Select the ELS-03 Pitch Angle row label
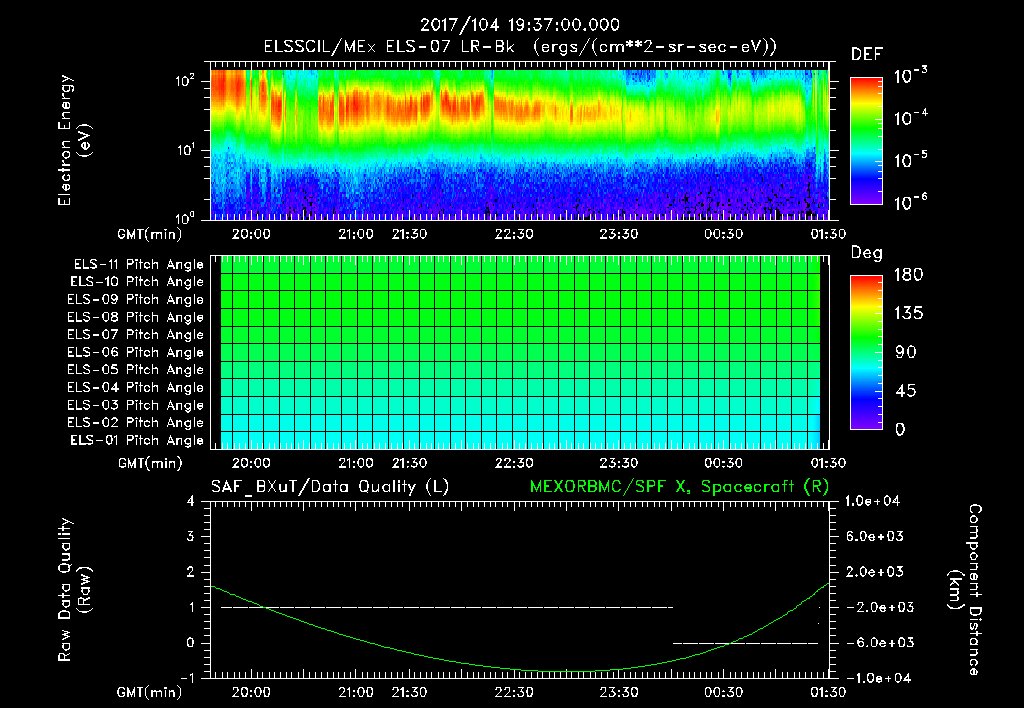Screen dimensions: 1024x708 136,405
